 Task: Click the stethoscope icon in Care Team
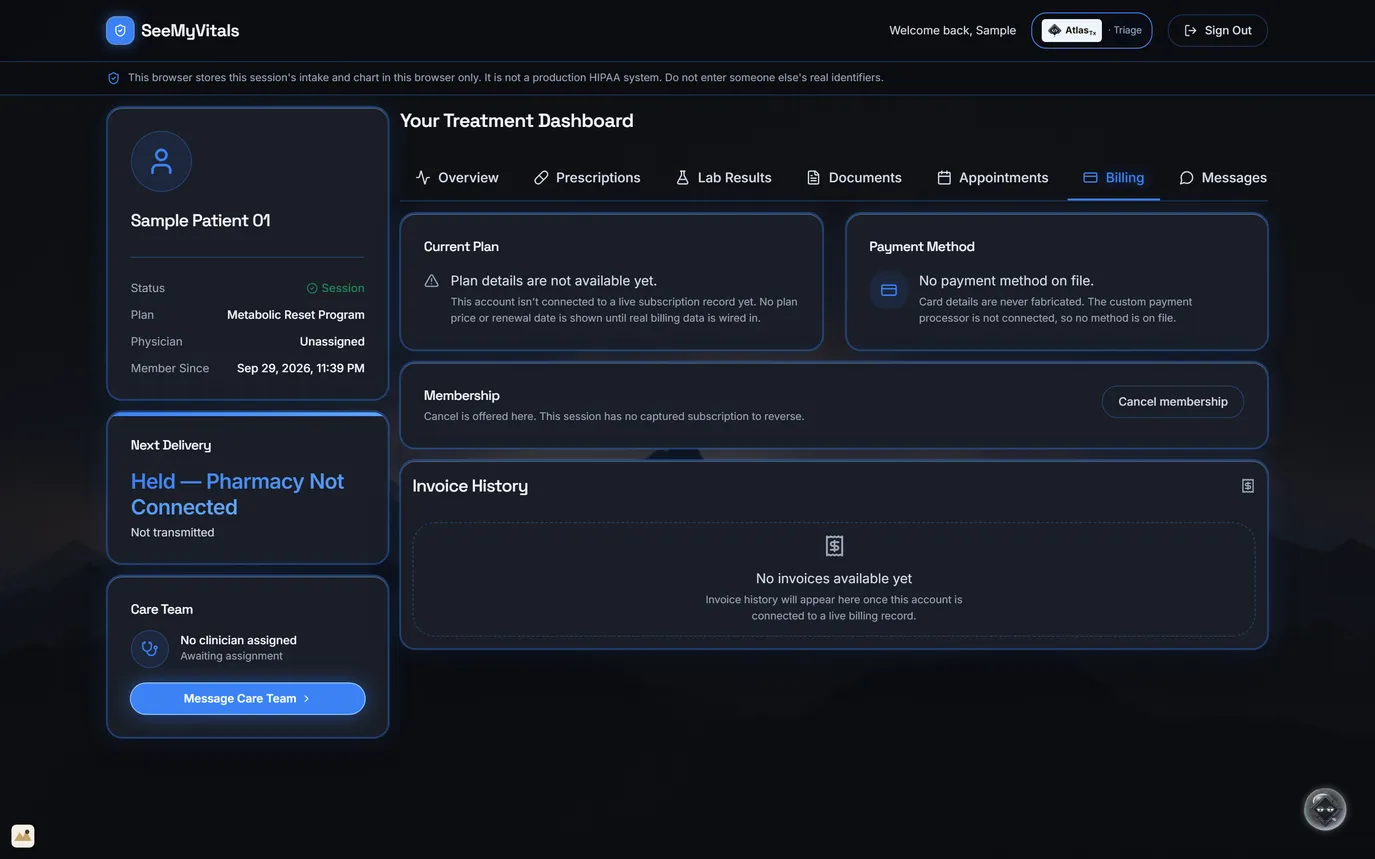tap(150, 648)
